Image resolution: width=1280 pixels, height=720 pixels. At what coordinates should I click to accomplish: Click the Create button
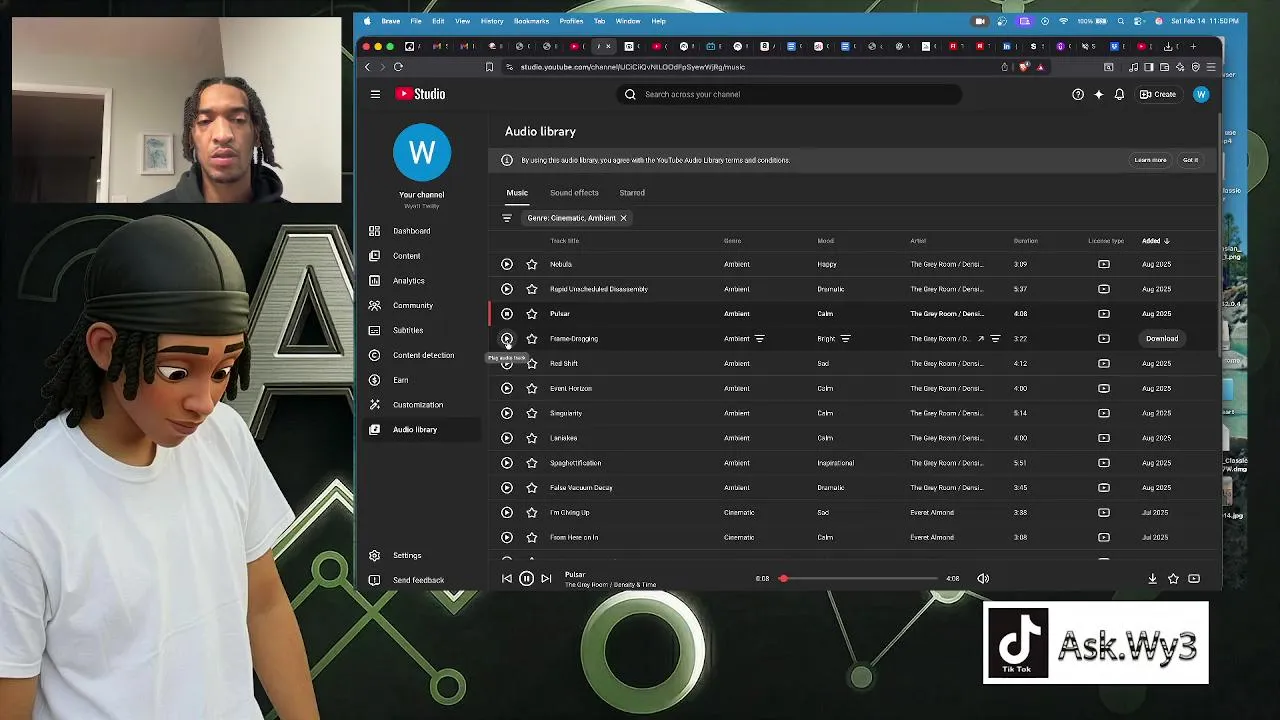tap(1158, 94)
